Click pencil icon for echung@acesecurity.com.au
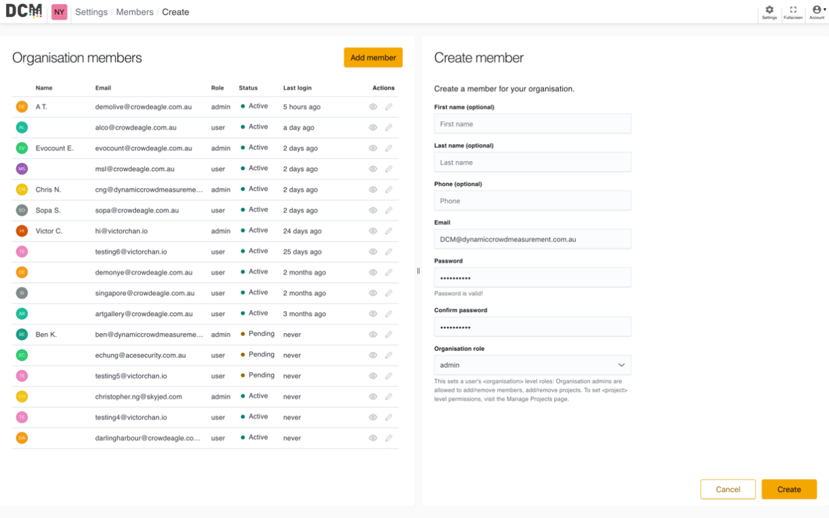Screen dimensions: 829x518 pos(389,355)
